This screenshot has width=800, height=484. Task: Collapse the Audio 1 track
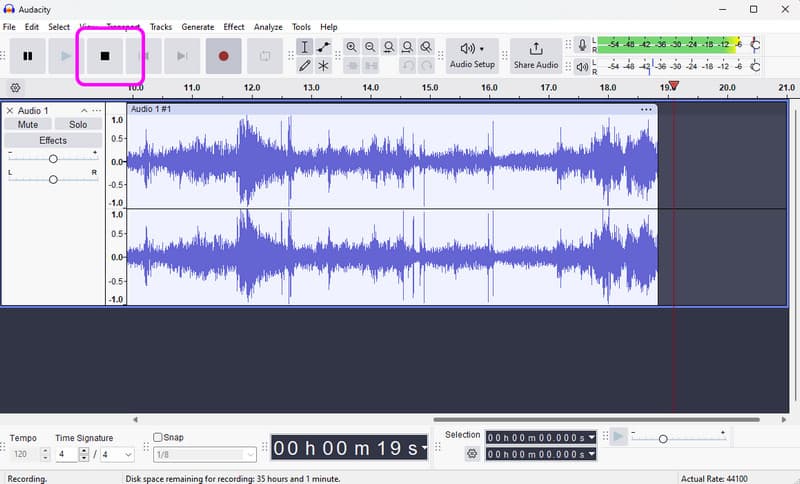[84, 111]
